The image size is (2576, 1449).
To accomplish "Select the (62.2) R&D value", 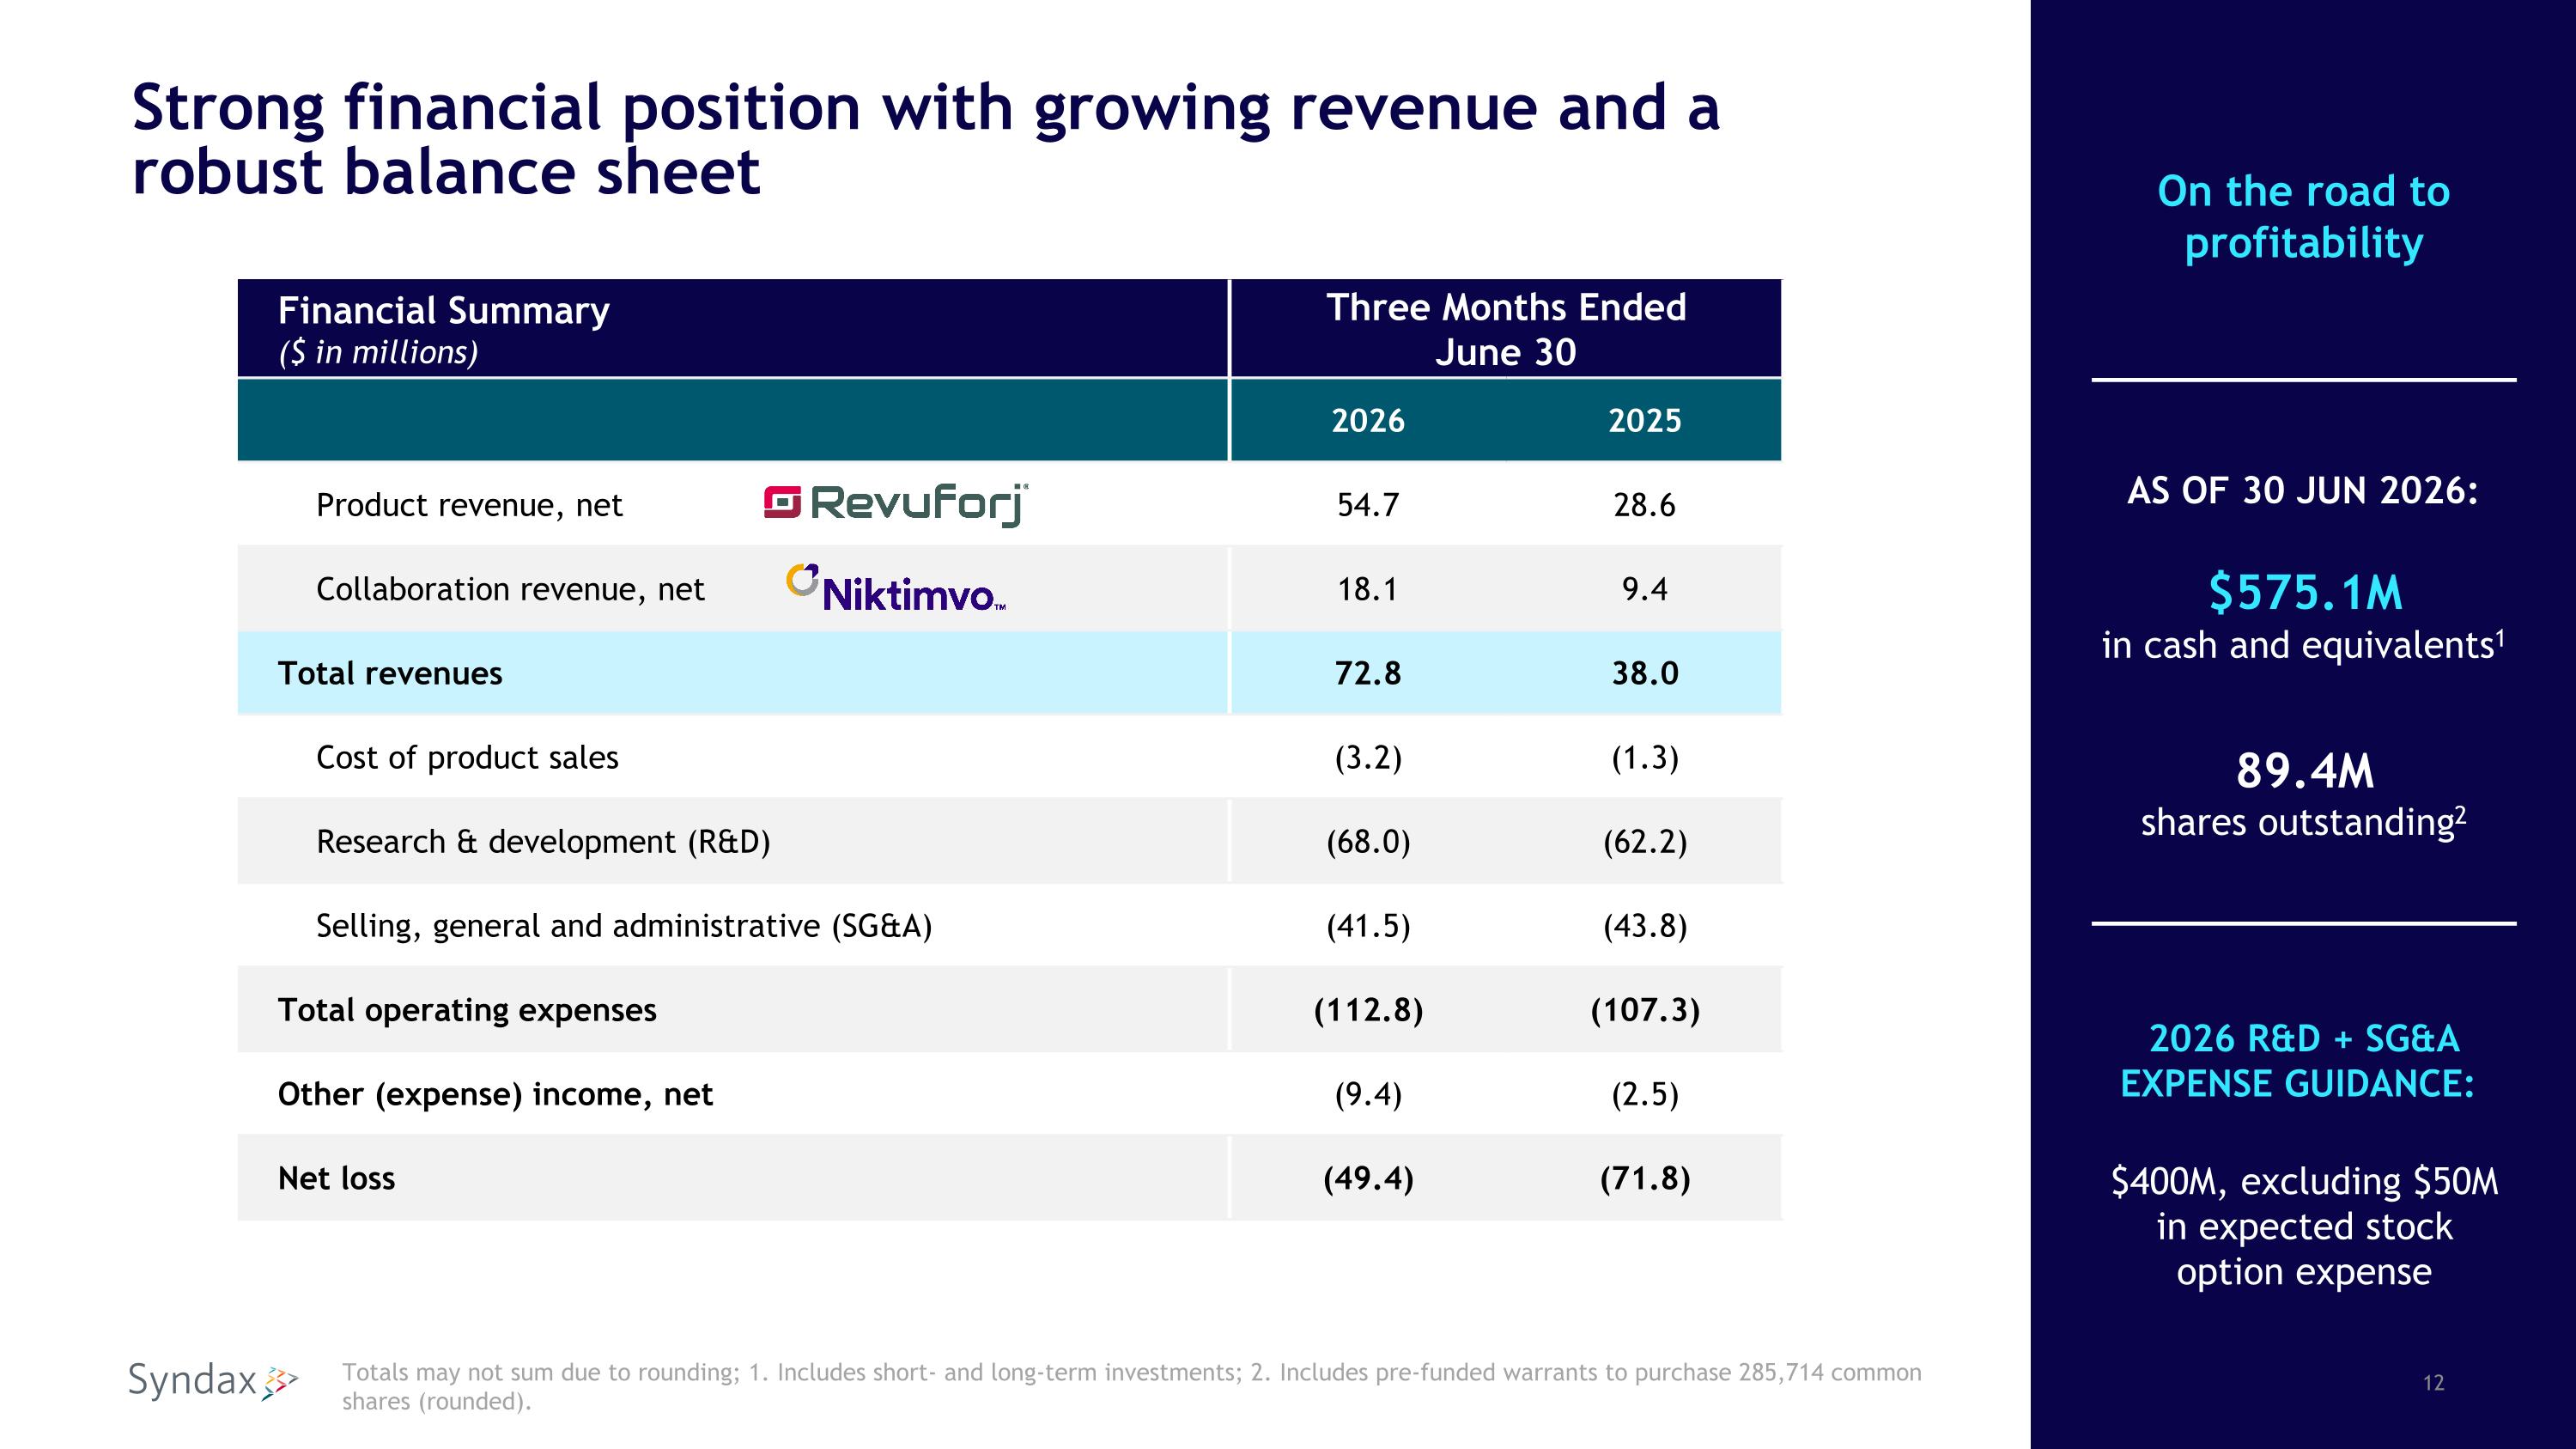I will [1645, 842].
